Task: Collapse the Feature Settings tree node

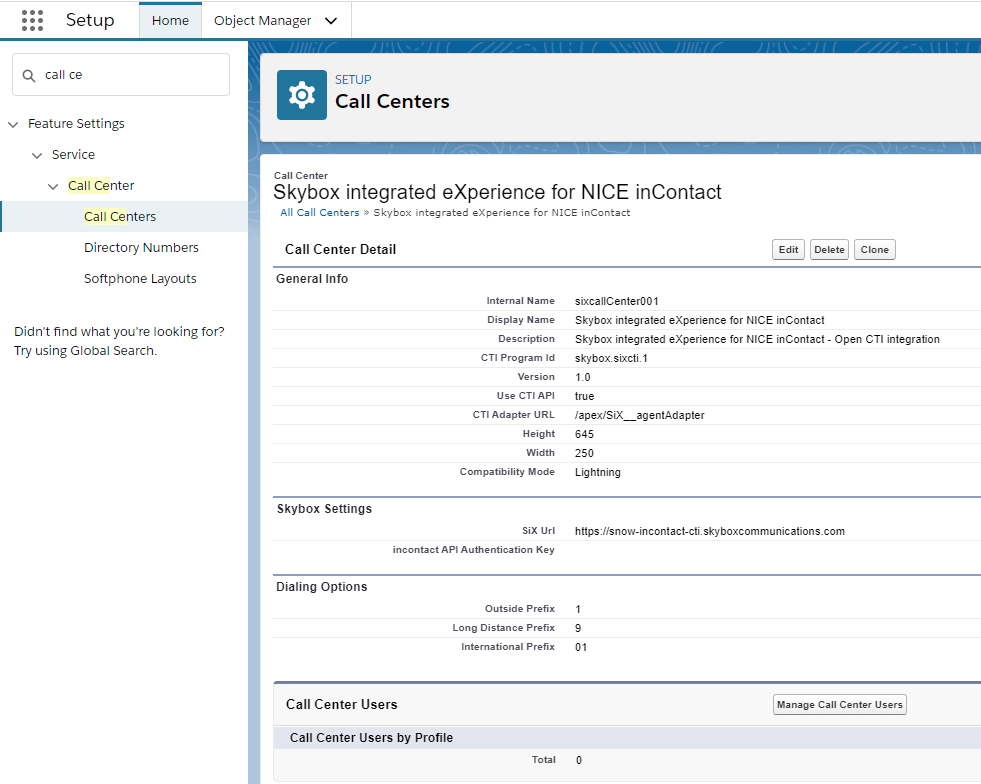Action: pos(13,124)
